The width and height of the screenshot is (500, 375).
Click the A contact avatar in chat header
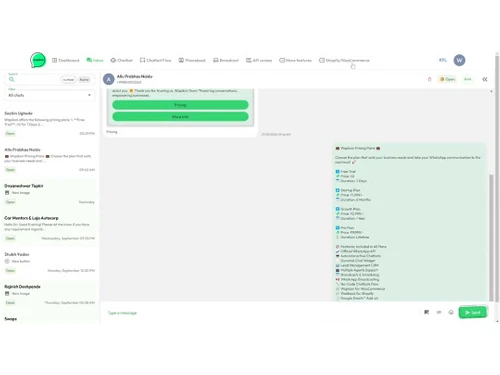point(109,79)
